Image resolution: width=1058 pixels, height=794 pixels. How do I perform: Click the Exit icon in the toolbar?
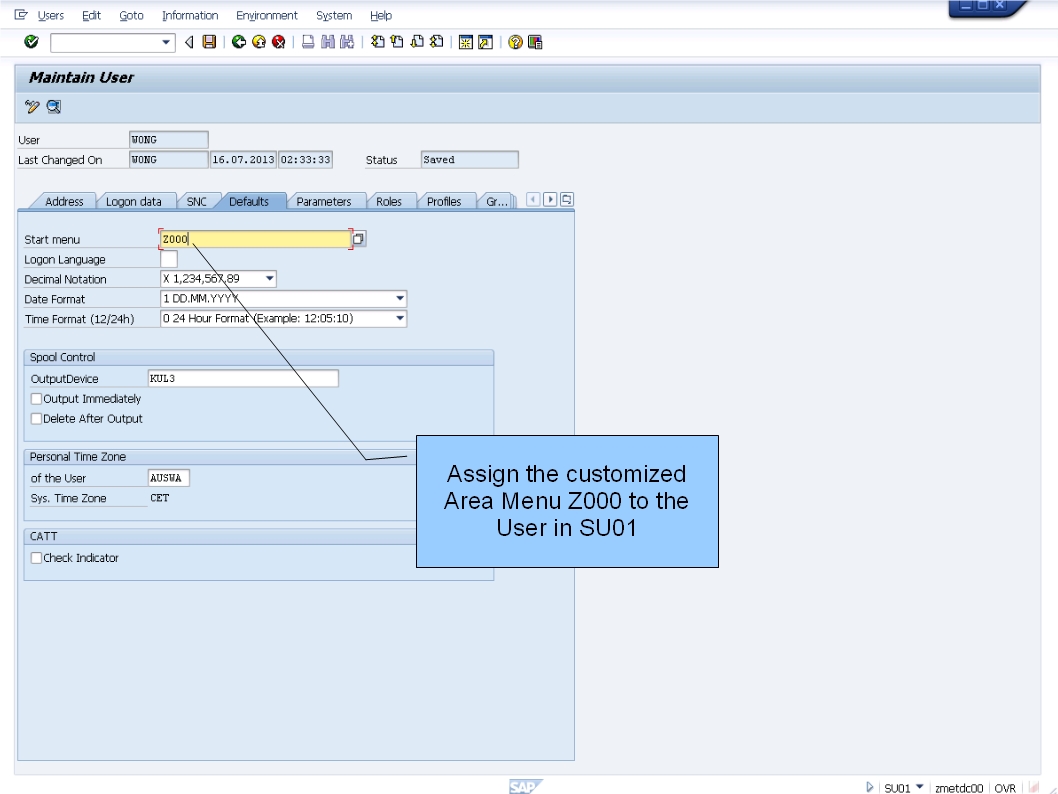tap(262, 41)
